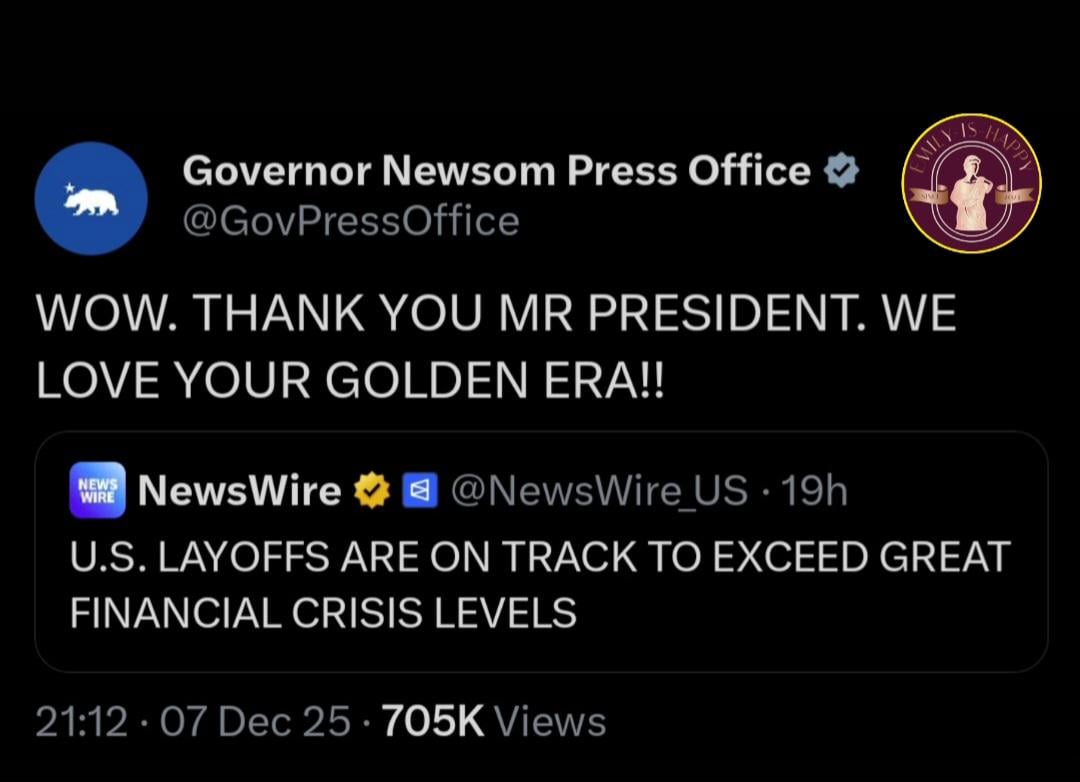
Task: Click the word 'Views' in the footer
Action: tap(550, 721)
